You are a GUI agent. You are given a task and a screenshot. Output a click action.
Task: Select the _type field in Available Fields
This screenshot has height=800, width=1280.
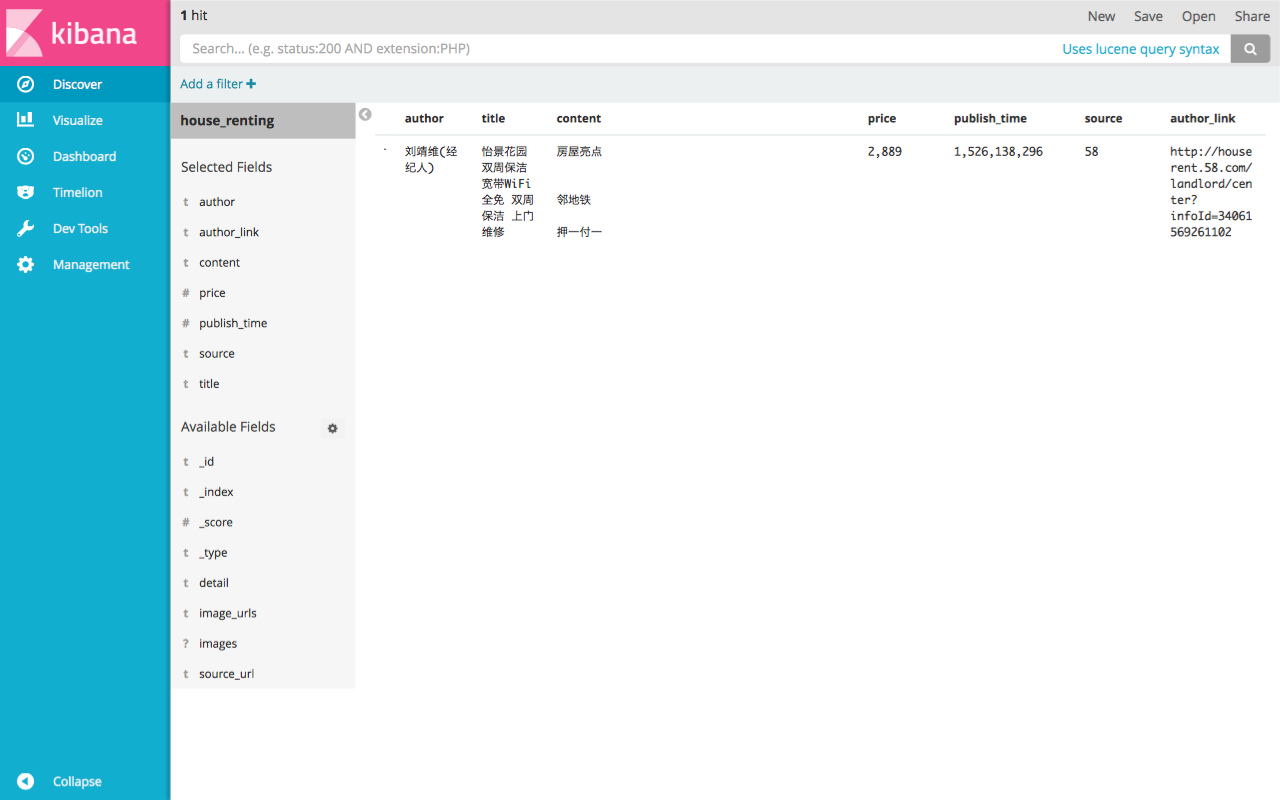(213, 553)
